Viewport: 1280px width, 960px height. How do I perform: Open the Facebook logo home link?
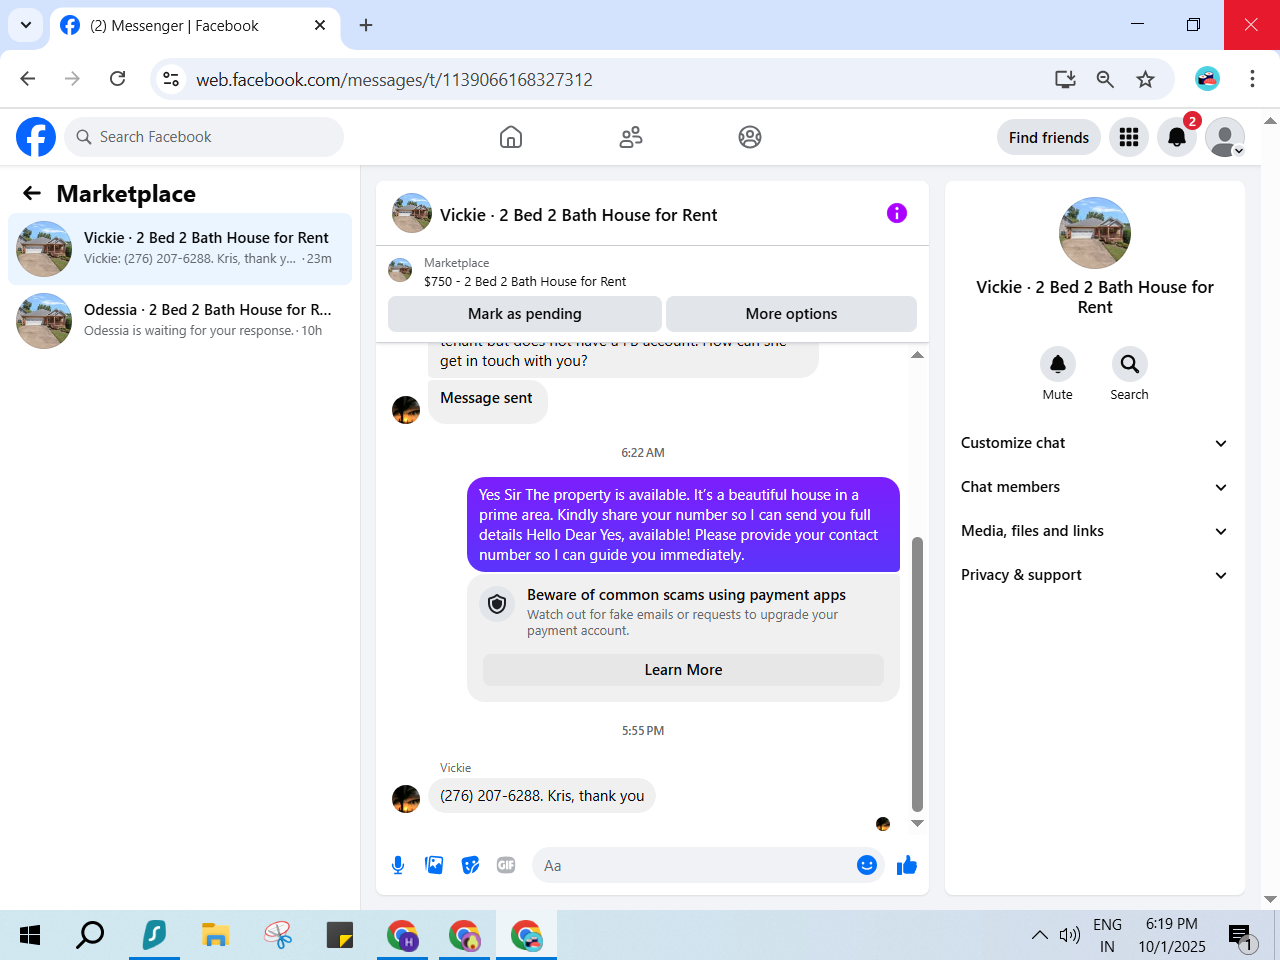coord(36,137)
